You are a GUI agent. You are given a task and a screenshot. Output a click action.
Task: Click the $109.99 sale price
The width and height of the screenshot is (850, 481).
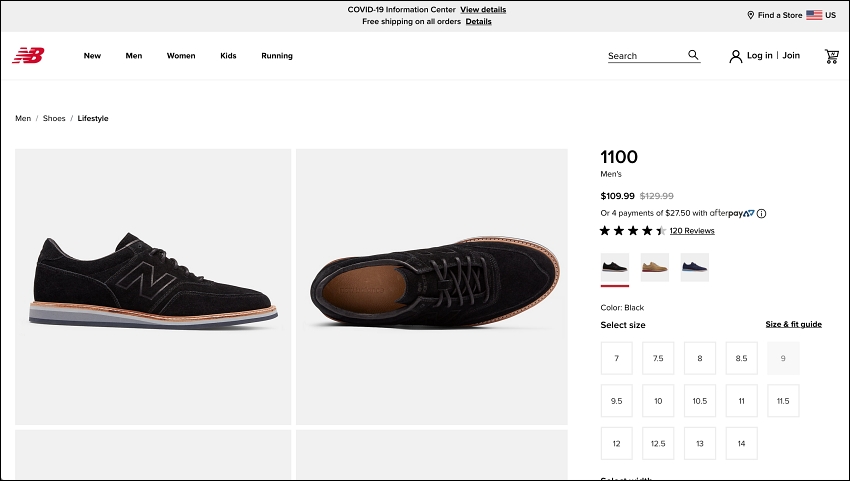[617, 196]
